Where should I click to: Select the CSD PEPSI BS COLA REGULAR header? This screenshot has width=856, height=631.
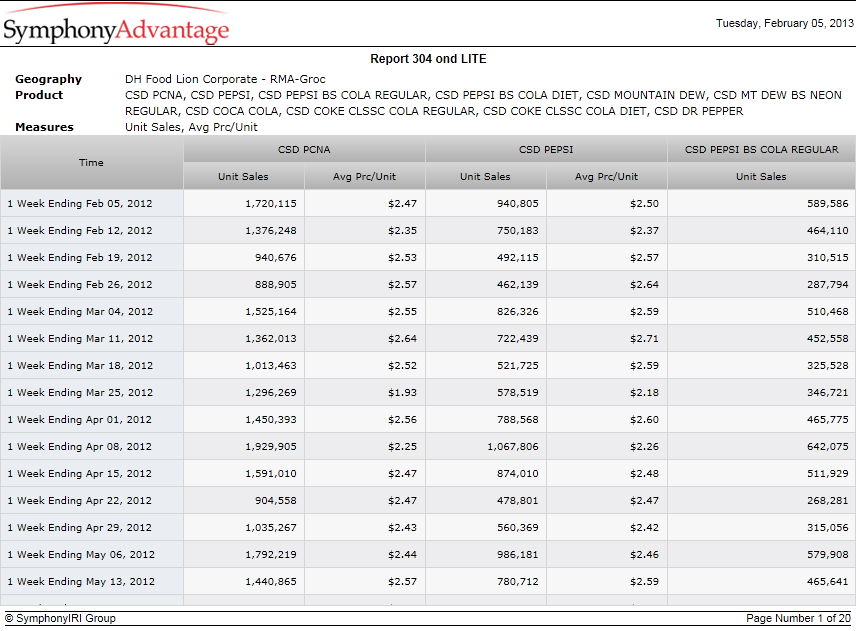762,150
